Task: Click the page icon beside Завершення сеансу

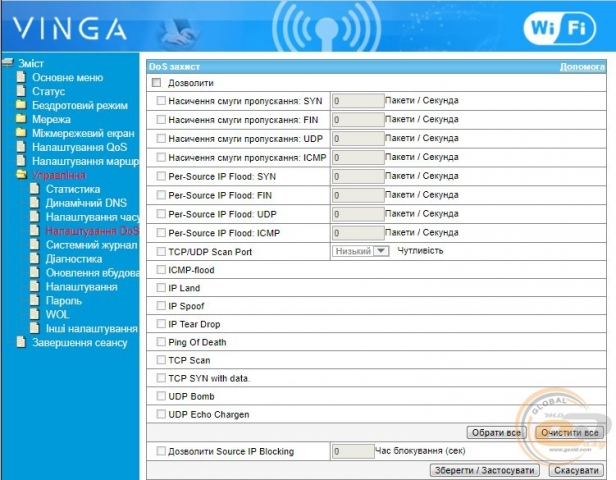Action: (21, 342)
